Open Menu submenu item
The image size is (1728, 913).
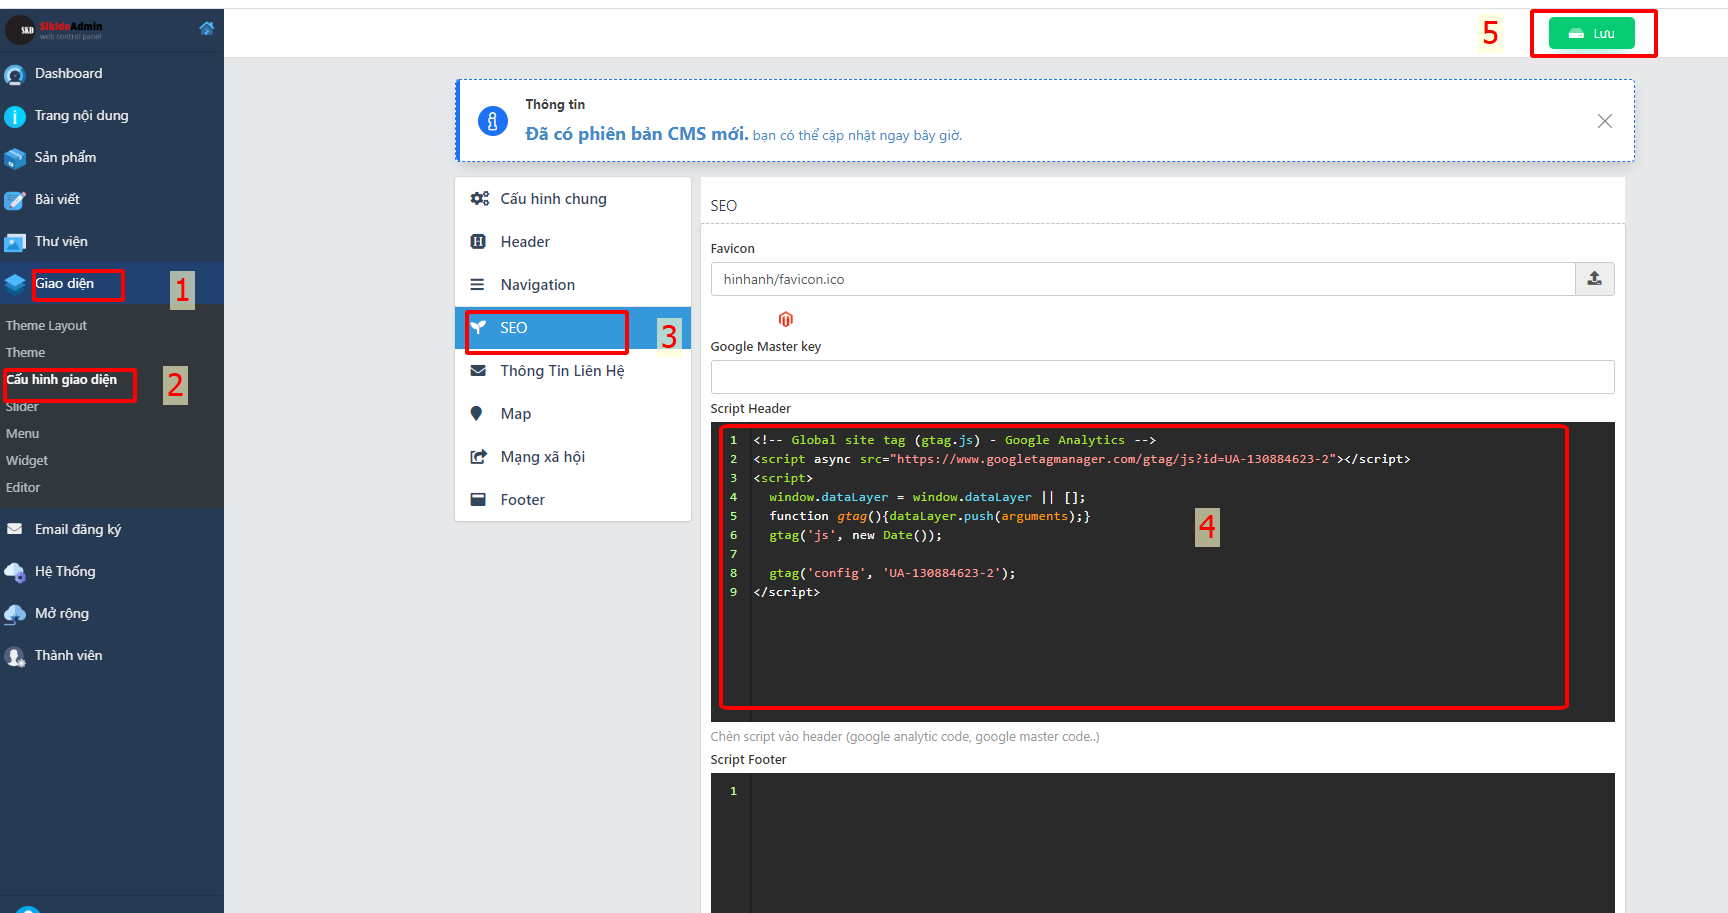pyautogui.click(x=22, y=434)
